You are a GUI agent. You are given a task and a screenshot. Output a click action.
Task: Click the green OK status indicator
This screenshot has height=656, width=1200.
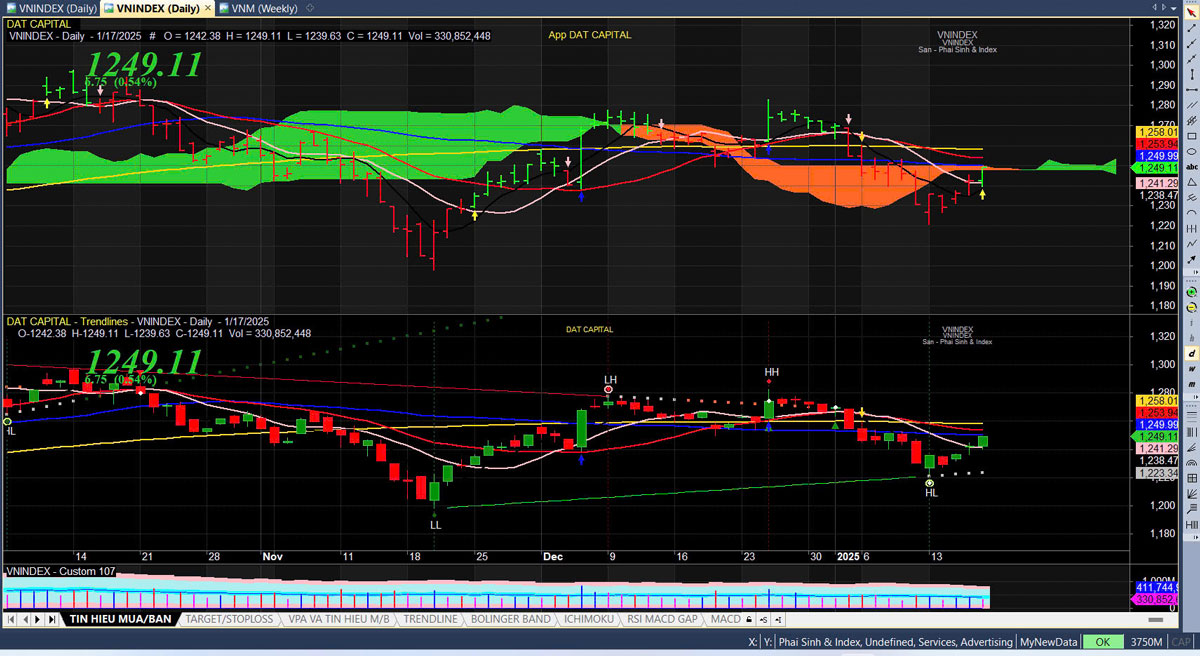pos(1102,642)
